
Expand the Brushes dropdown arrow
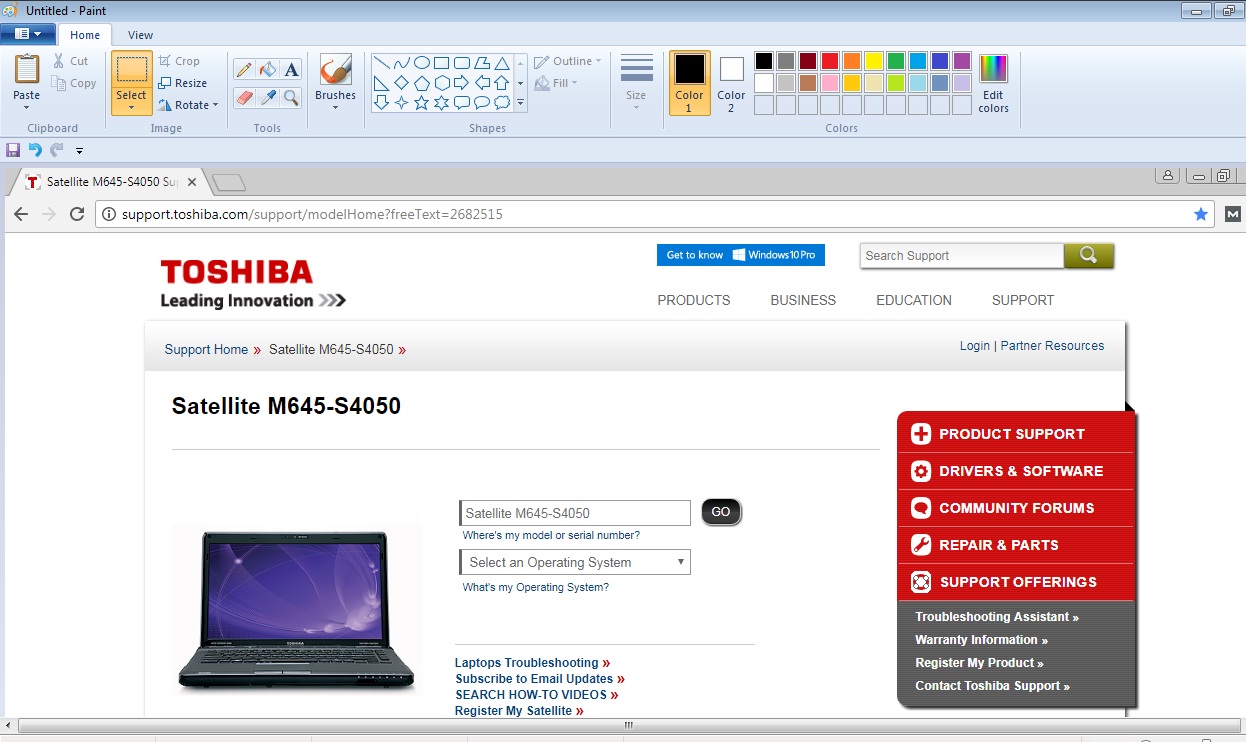click(x=335, y=107)
